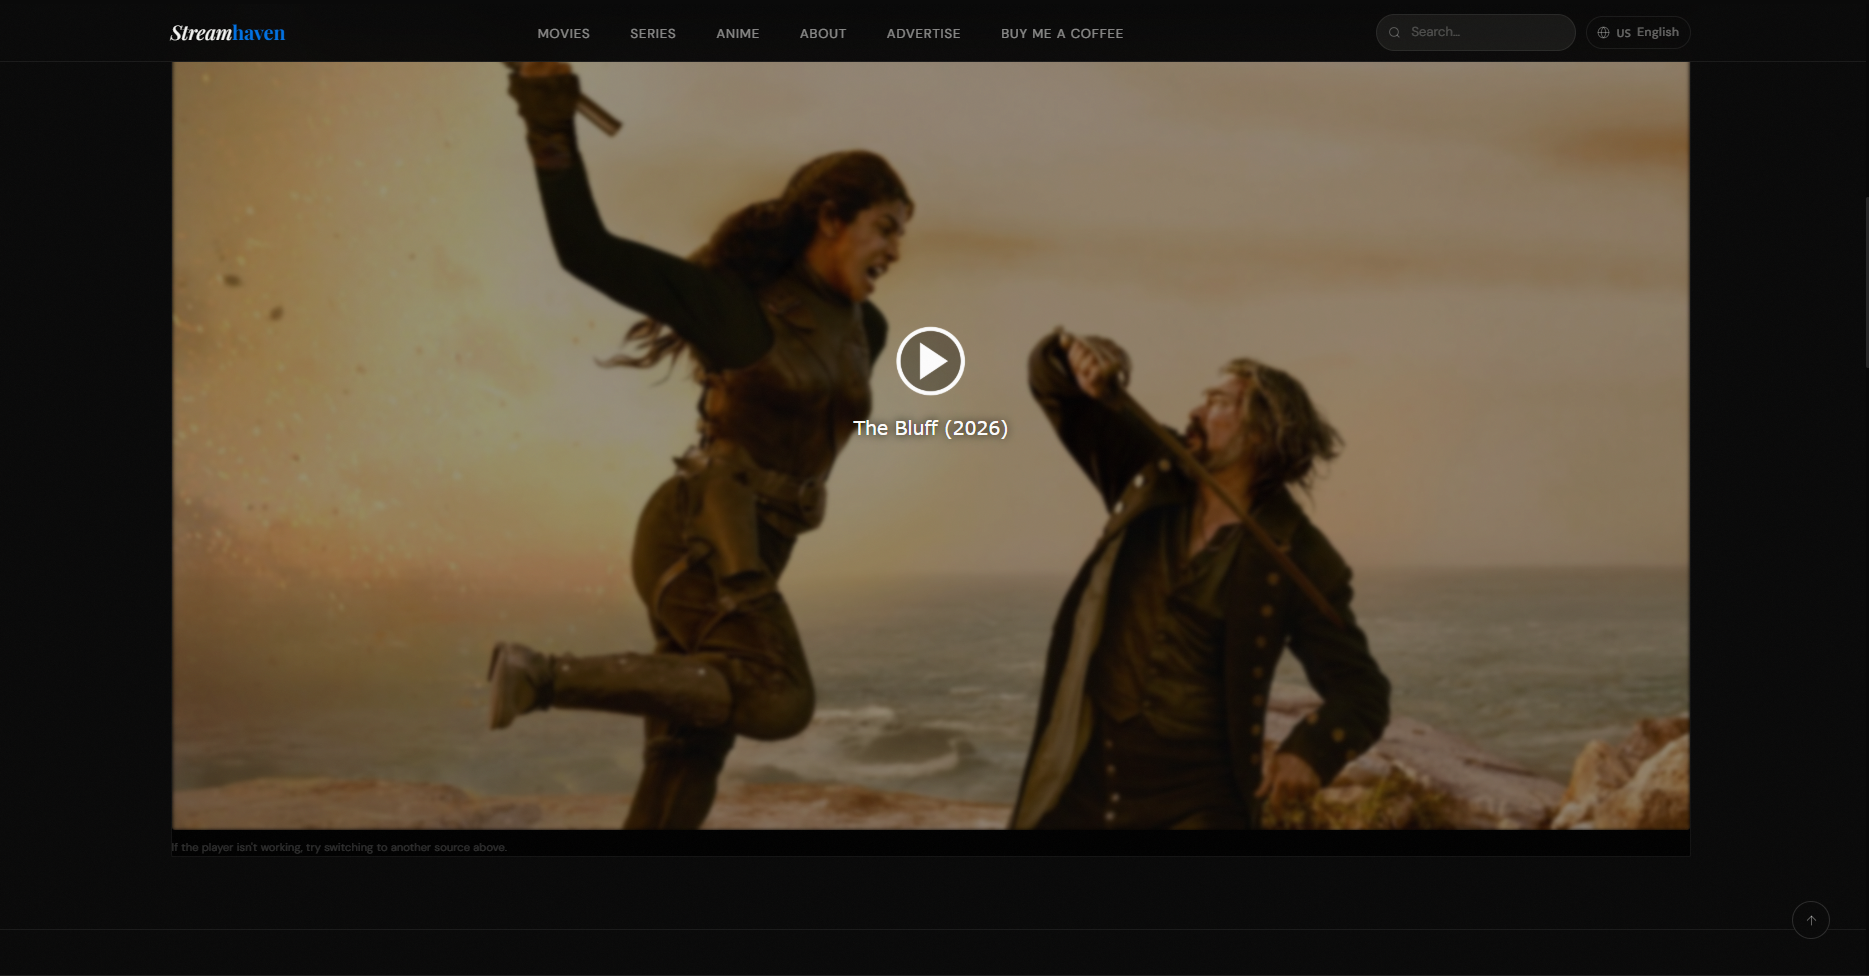Open the Anime section
The width and height of the screenshot is (1869, 976).
click(x=738, y=33)
